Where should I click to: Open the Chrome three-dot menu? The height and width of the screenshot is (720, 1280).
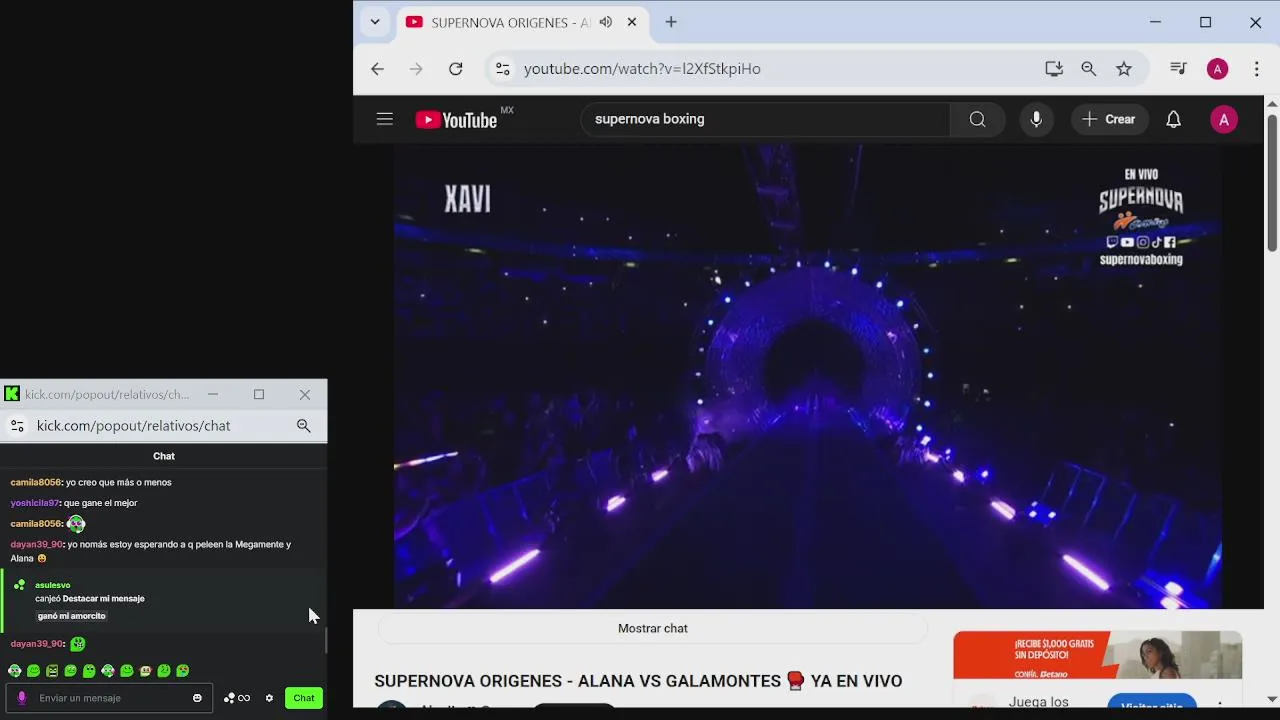coord(1257,69)
